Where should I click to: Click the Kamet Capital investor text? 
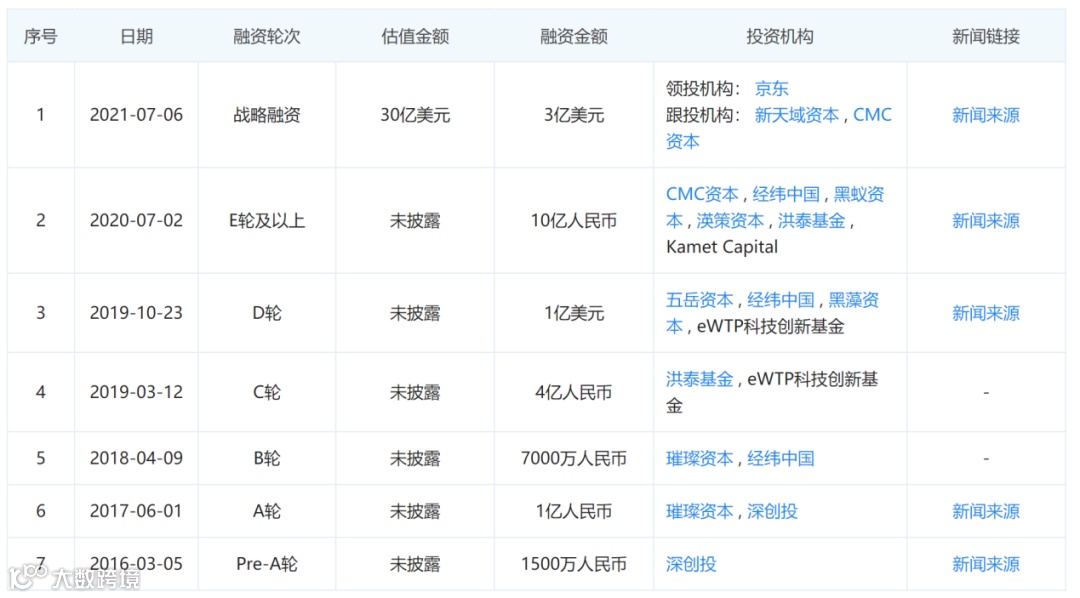coord(722,247)
